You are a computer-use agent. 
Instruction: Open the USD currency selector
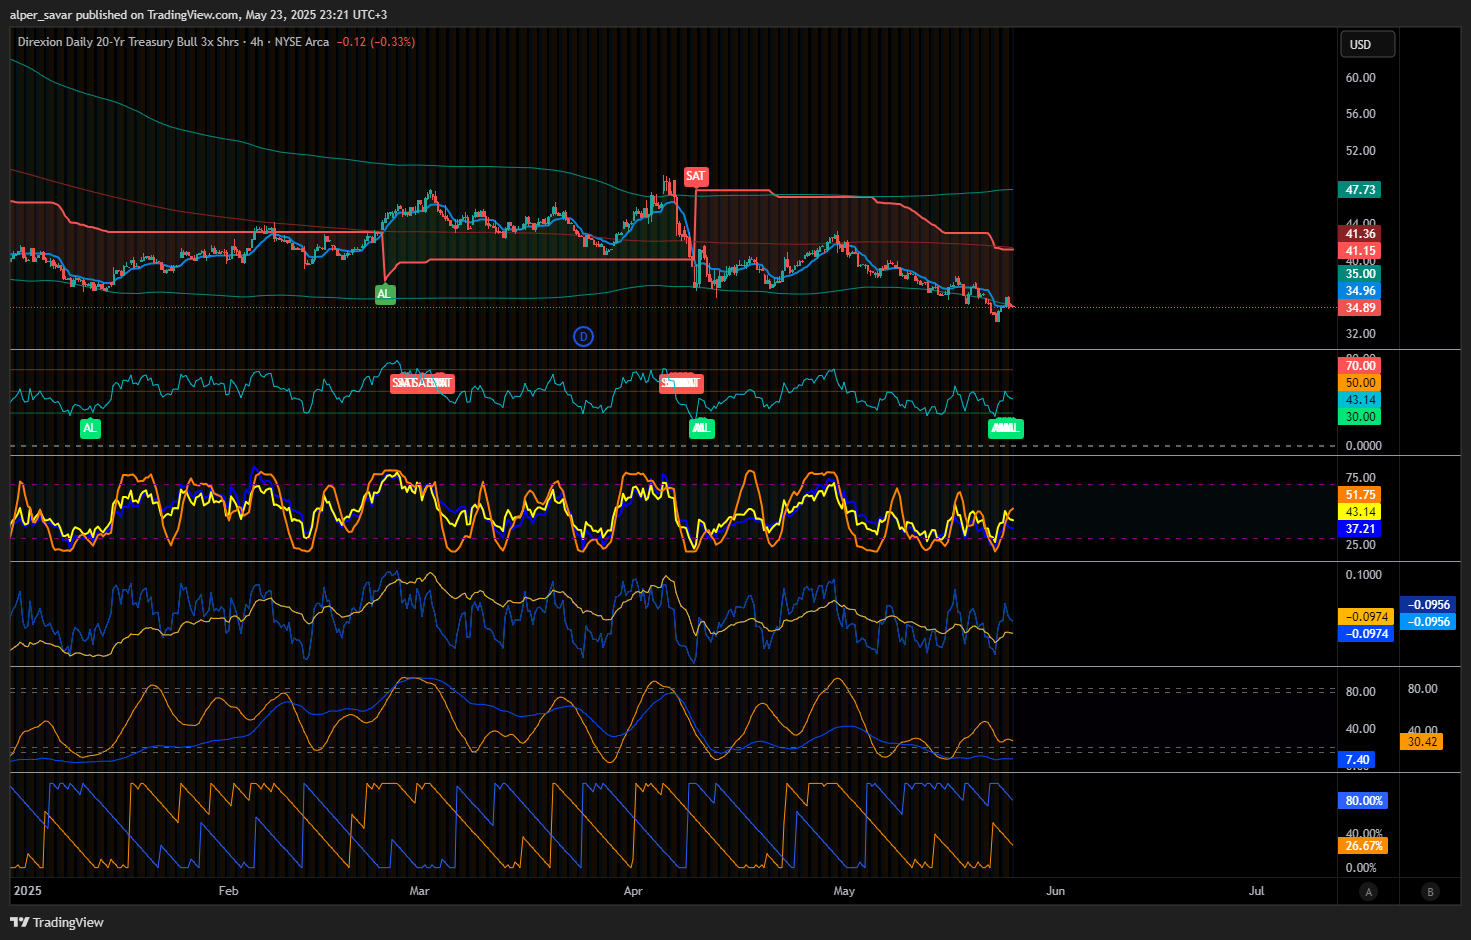pos(1367,44)
